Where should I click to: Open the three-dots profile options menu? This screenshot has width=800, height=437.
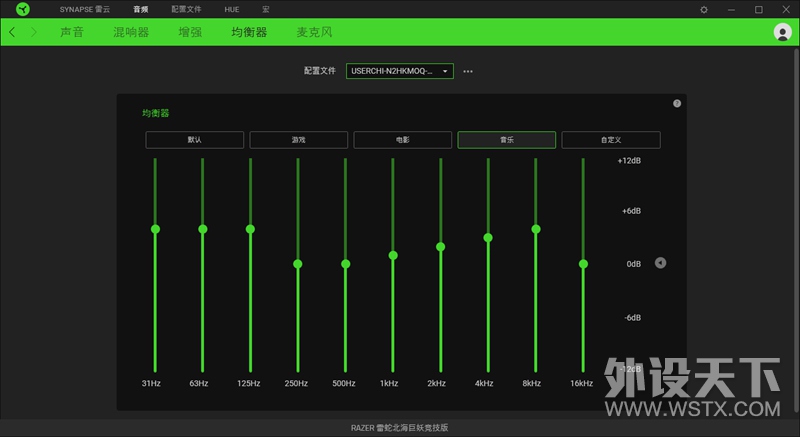(x=468, y=71)
